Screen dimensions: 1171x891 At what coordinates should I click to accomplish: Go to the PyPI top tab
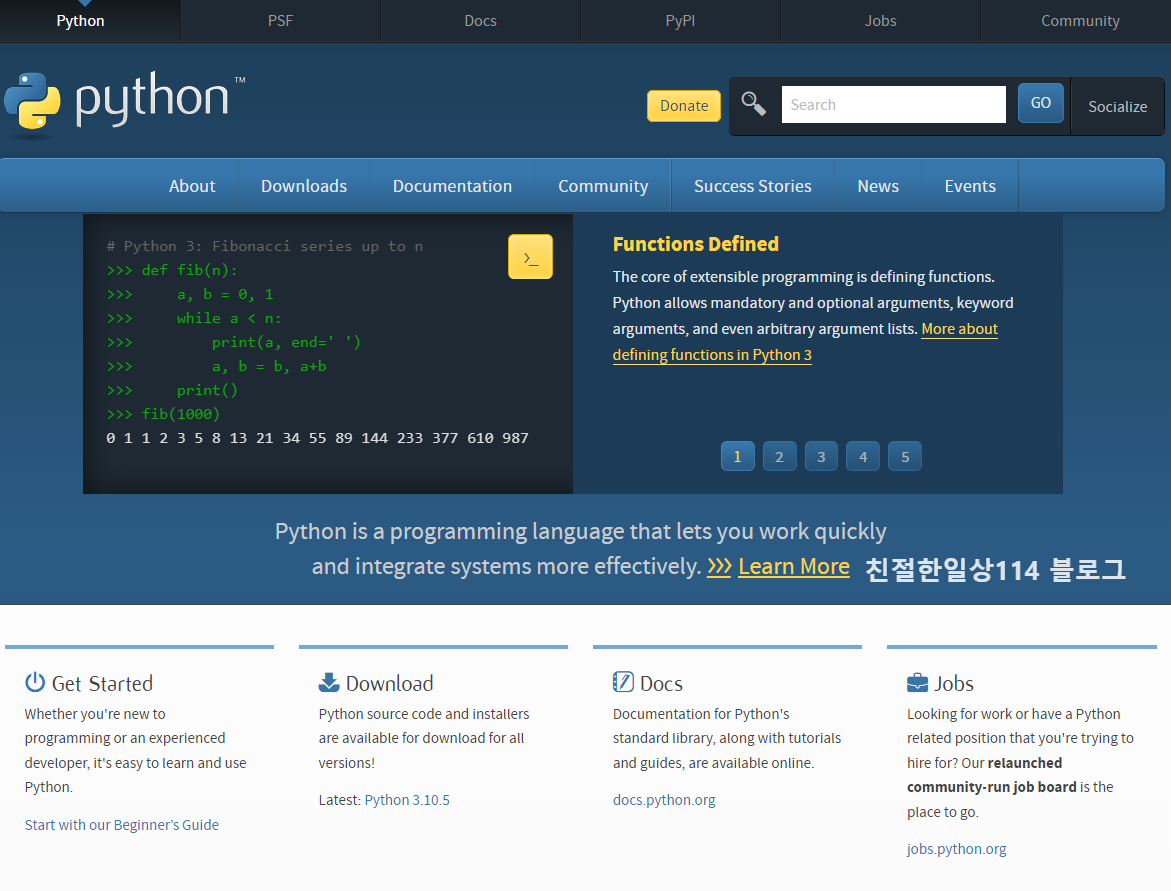(680, 21)
